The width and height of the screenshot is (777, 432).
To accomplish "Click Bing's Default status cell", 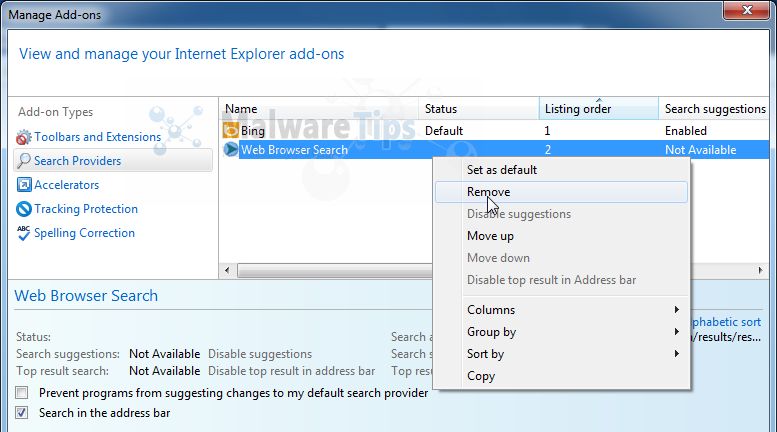I will coord(444,131).
